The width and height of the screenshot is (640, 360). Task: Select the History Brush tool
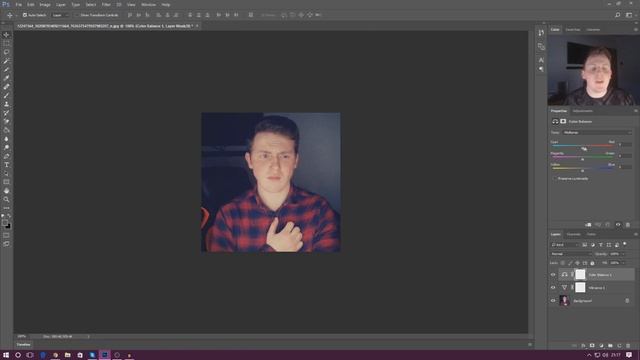pos(7,113)
